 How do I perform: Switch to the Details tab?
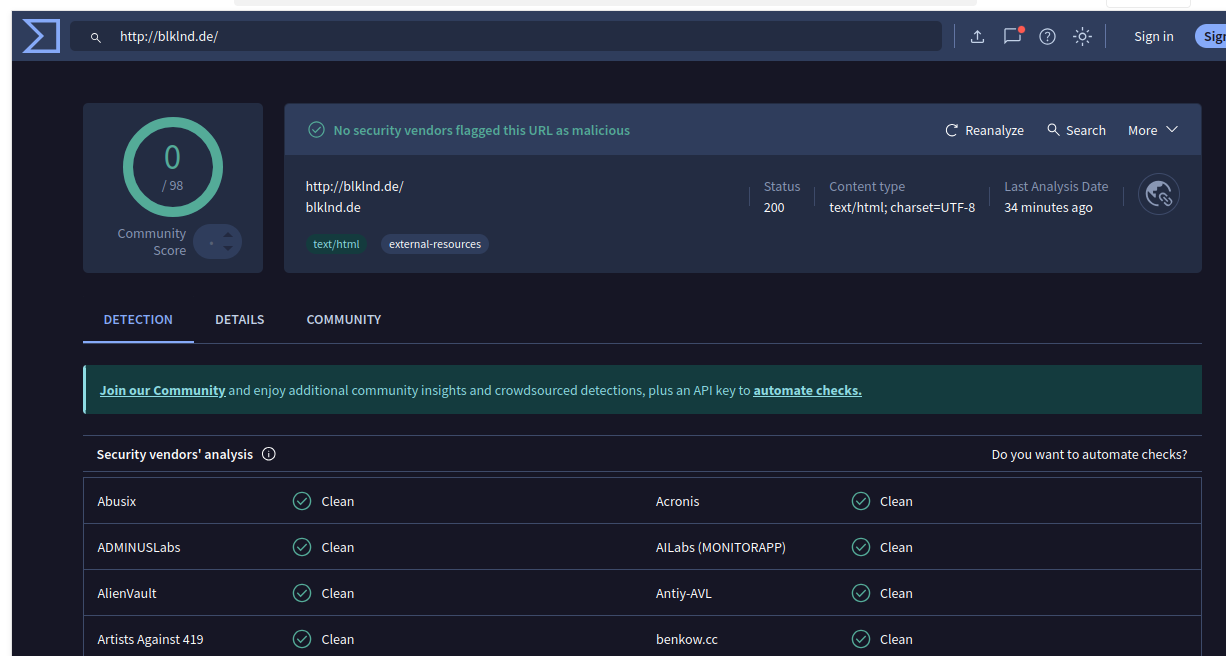[x=239, y=320]
